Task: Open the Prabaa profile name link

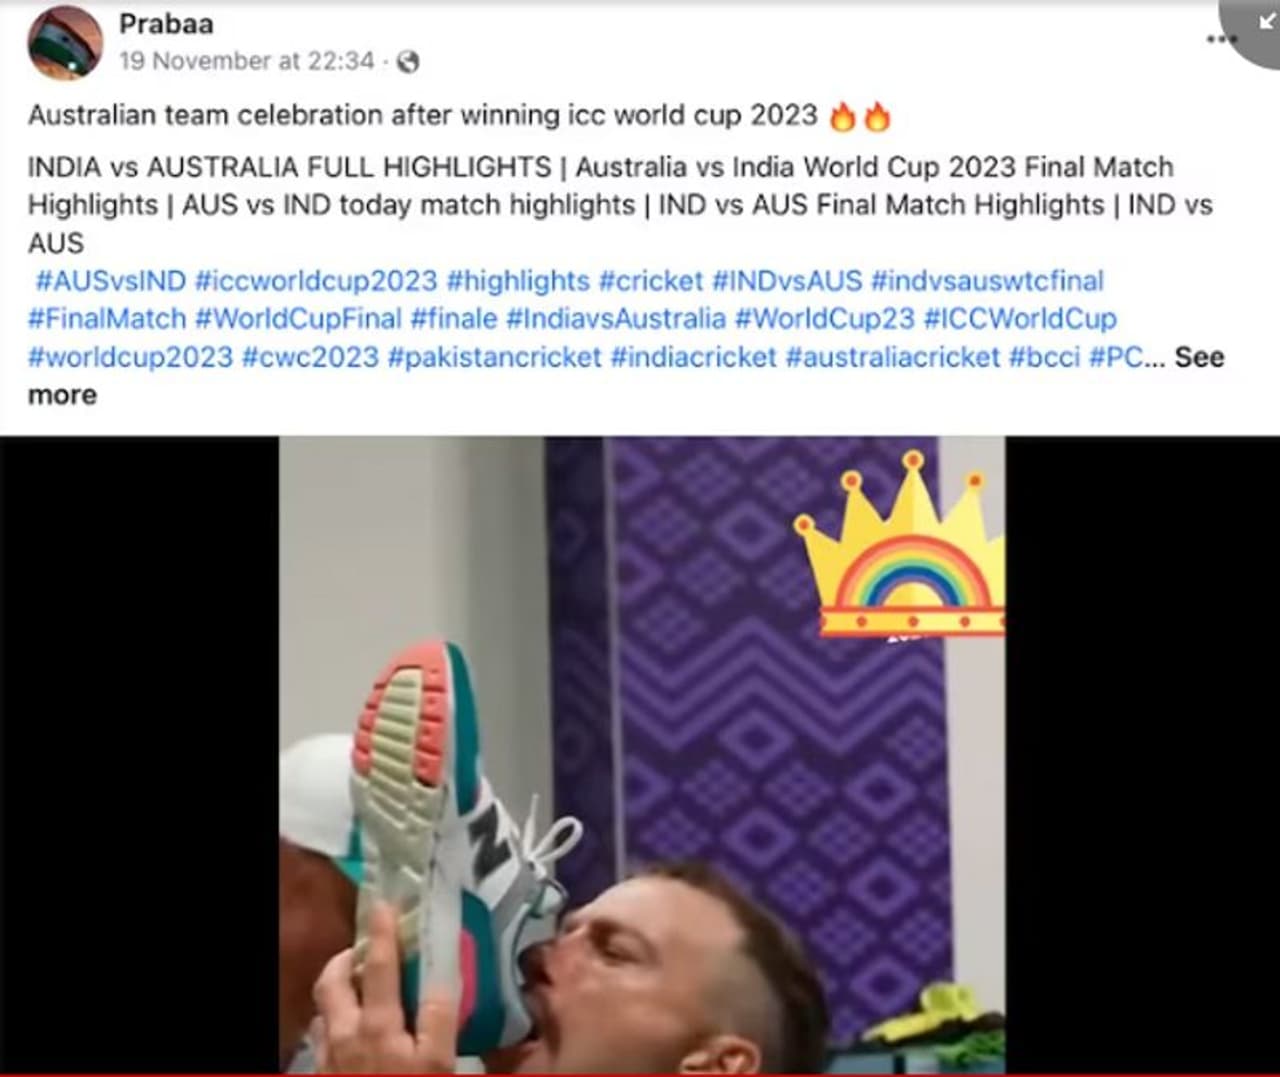Action: (166, 23)
